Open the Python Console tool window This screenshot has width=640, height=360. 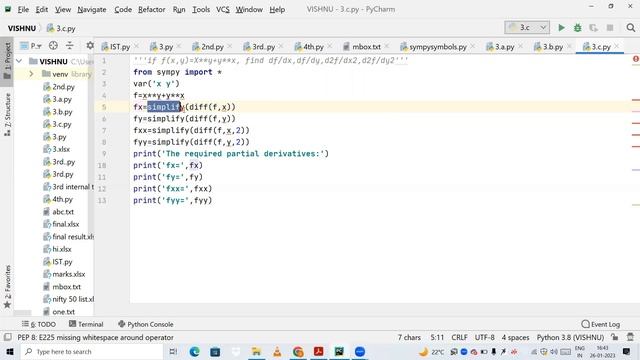[146, 324]
